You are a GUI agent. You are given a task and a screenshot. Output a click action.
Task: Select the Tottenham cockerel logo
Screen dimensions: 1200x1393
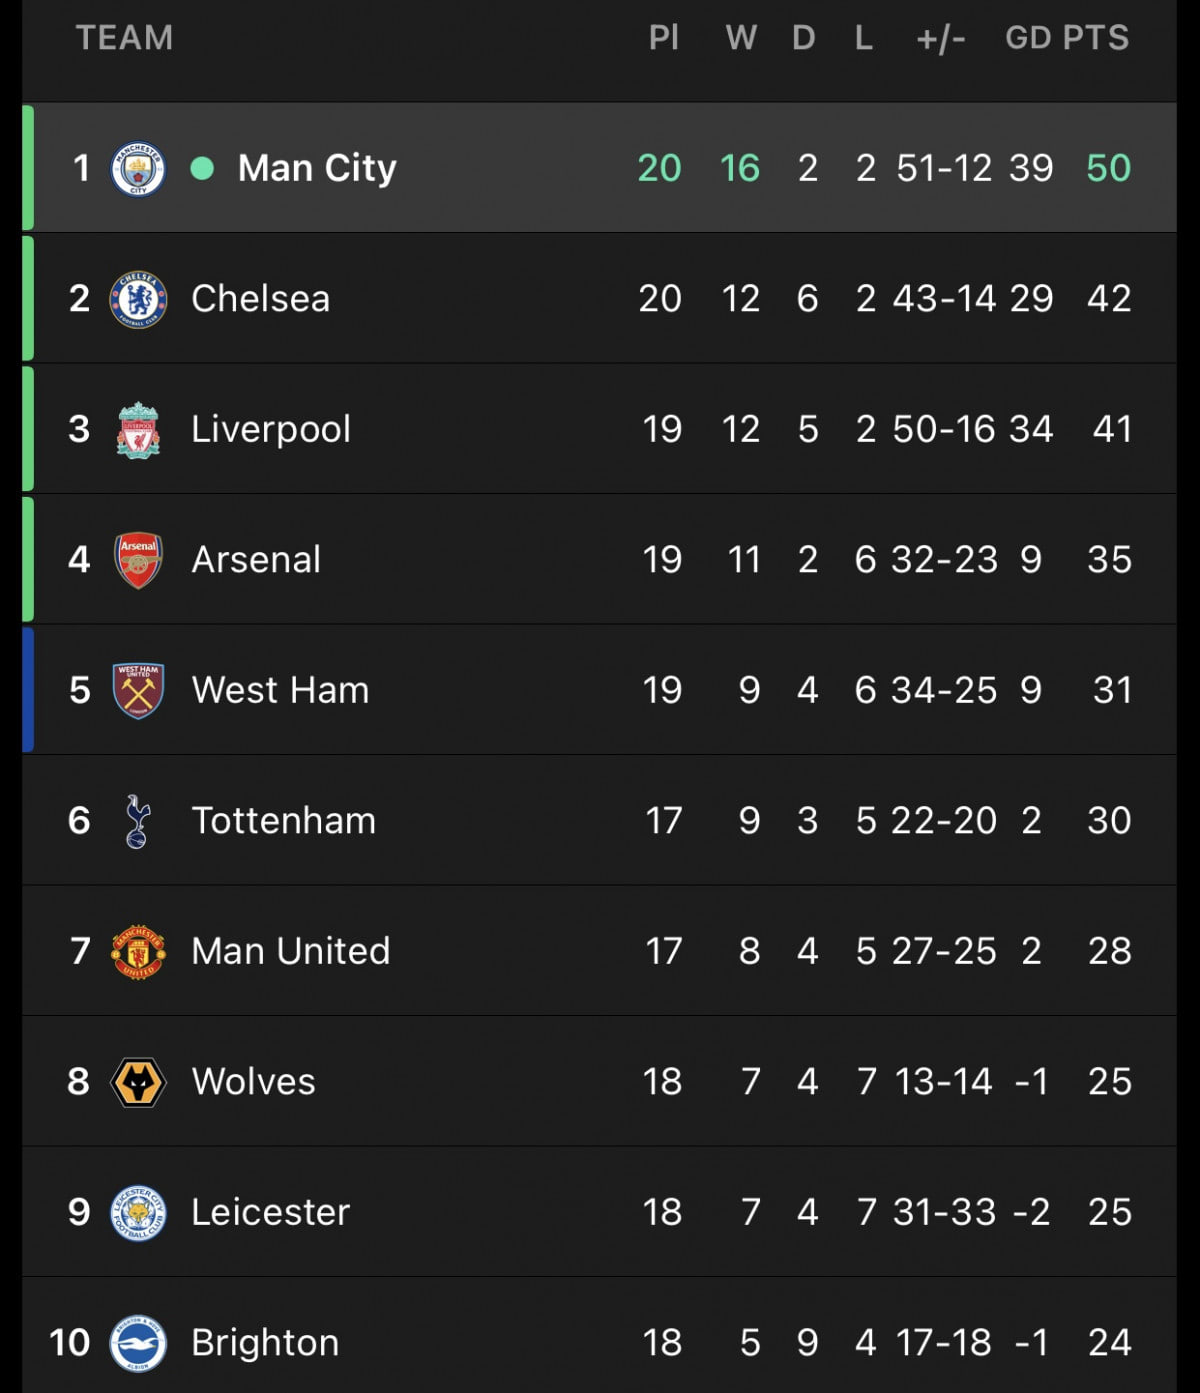138,821
